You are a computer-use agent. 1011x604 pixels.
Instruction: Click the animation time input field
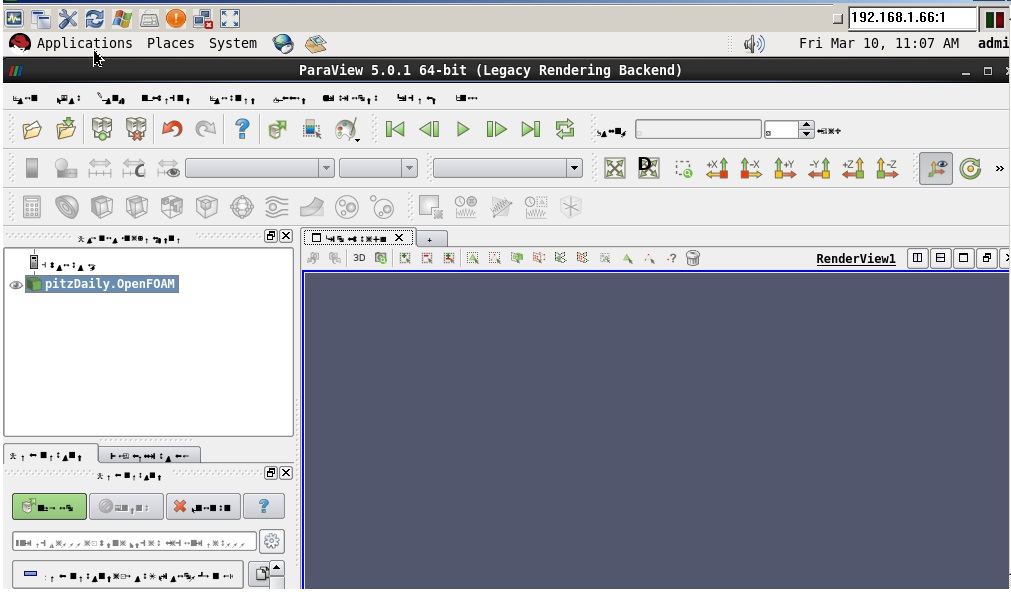698,130
